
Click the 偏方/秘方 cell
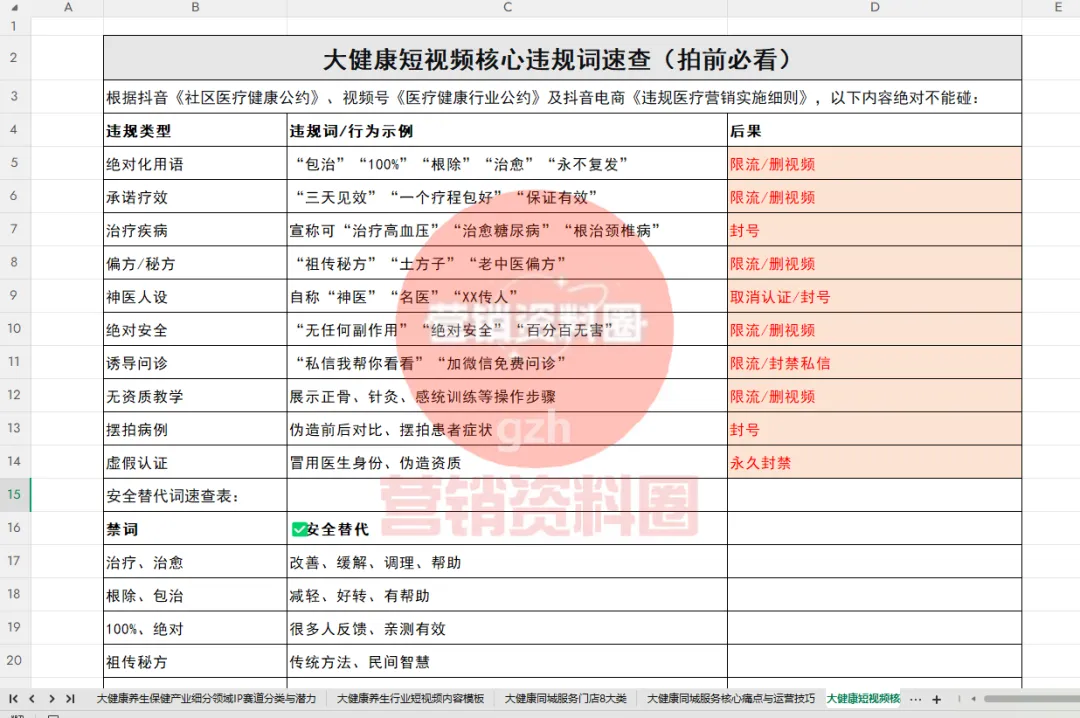click(x=195, y=263)
